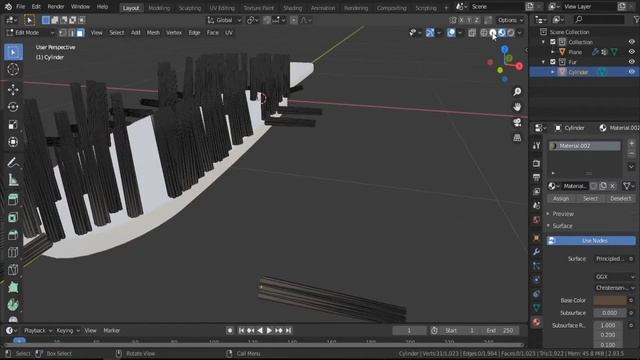640x360 pixels.
Task: Switch to wireframe shading
Action: pos(484,33)
